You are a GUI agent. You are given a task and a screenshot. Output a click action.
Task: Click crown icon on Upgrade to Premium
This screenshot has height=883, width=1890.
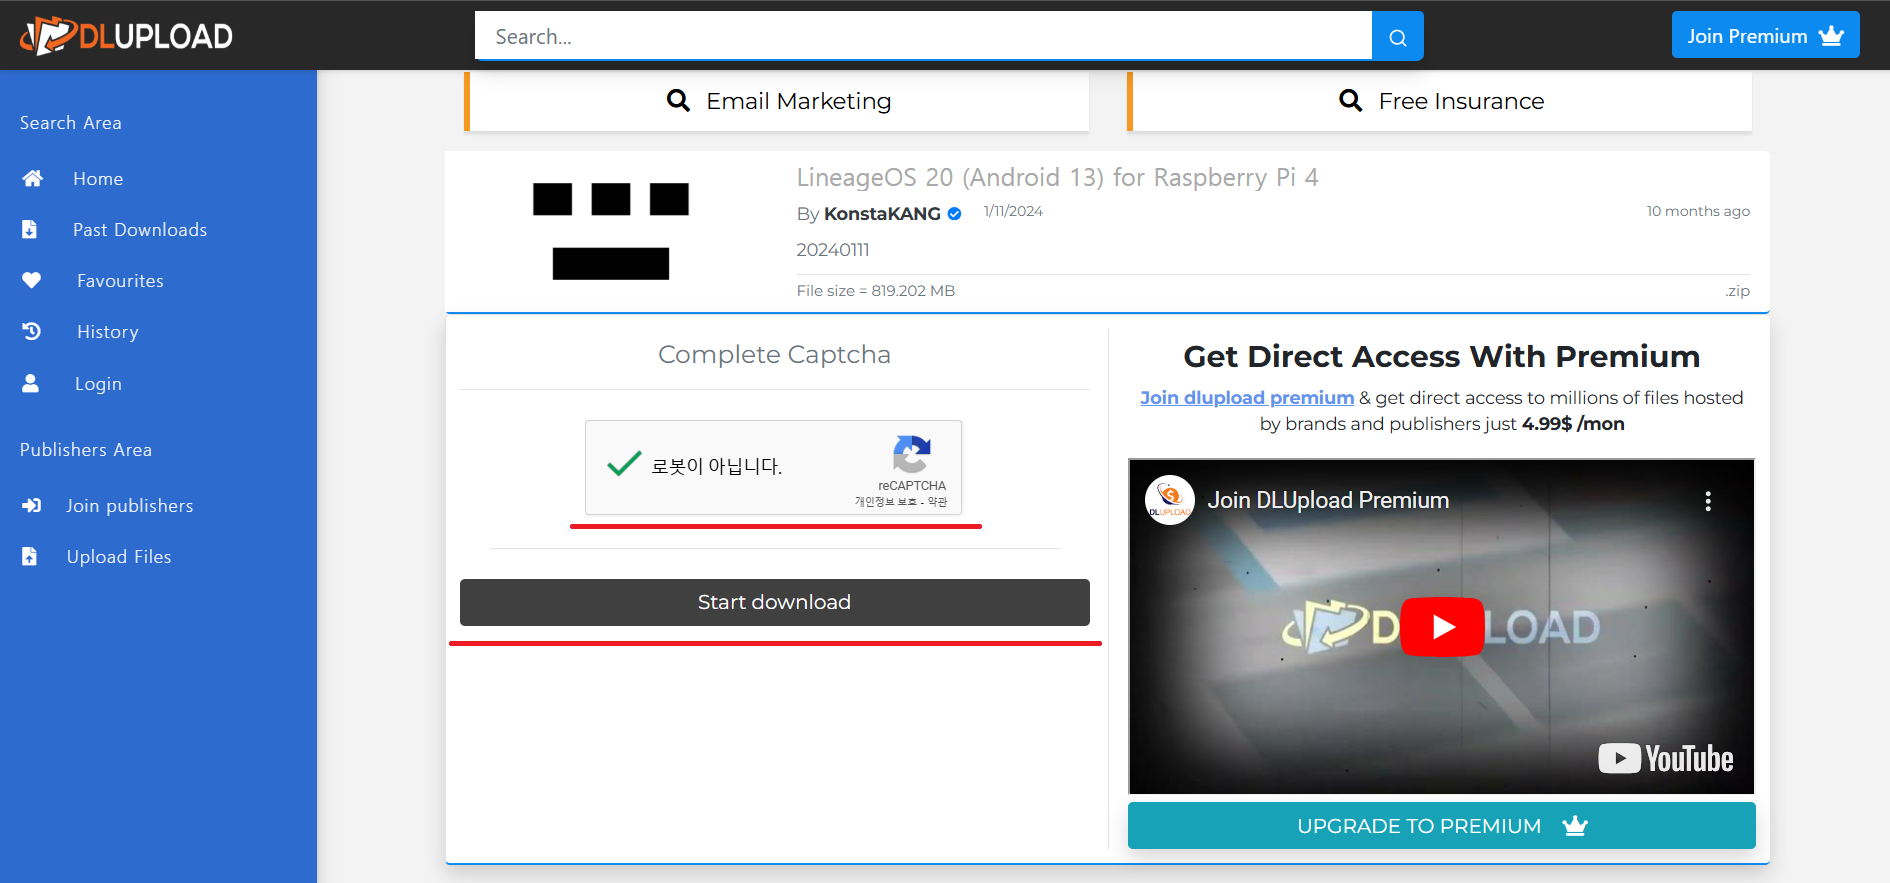tap(1576, 826)
